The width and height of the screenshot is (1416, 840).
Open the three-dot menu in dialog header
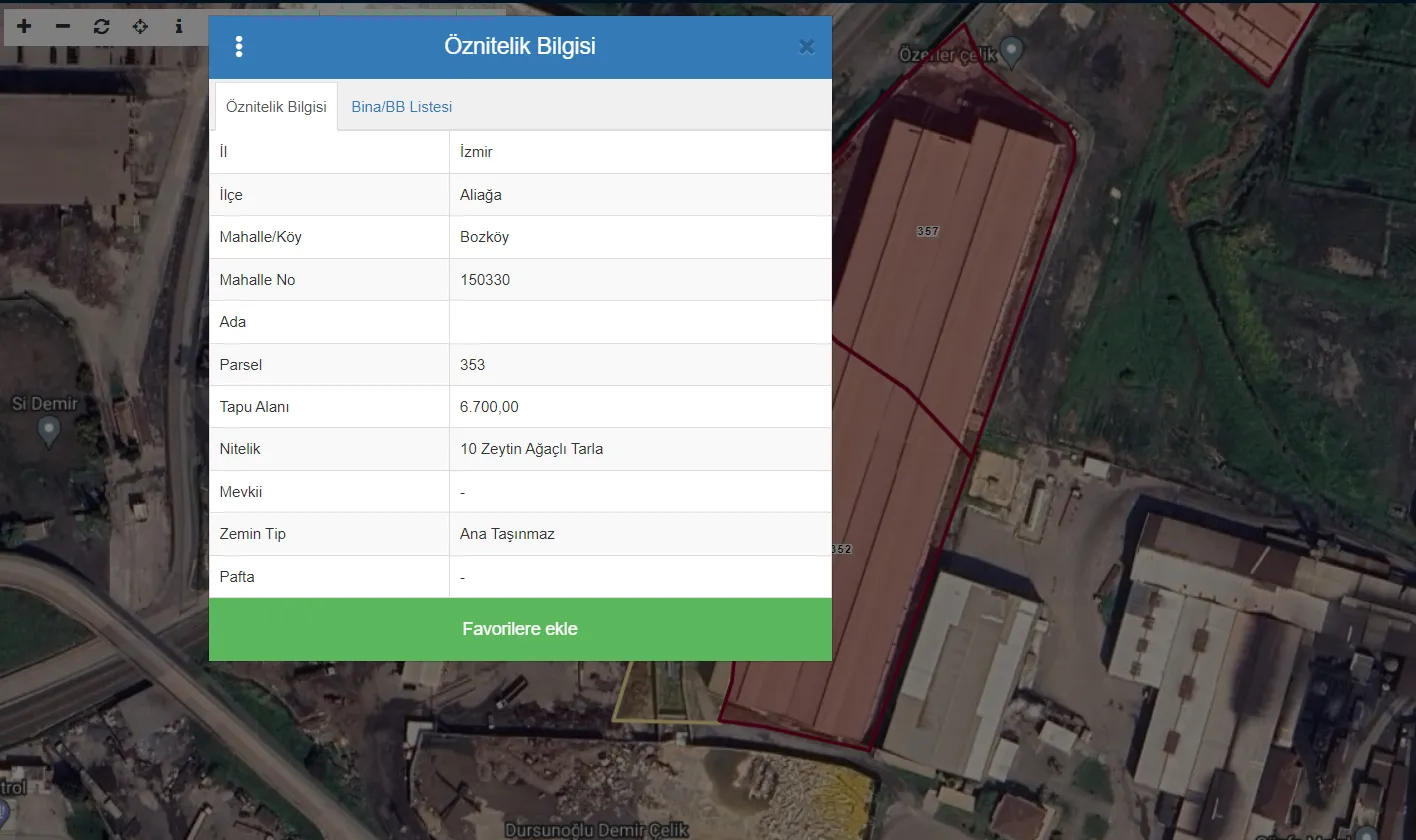(238, 46)
